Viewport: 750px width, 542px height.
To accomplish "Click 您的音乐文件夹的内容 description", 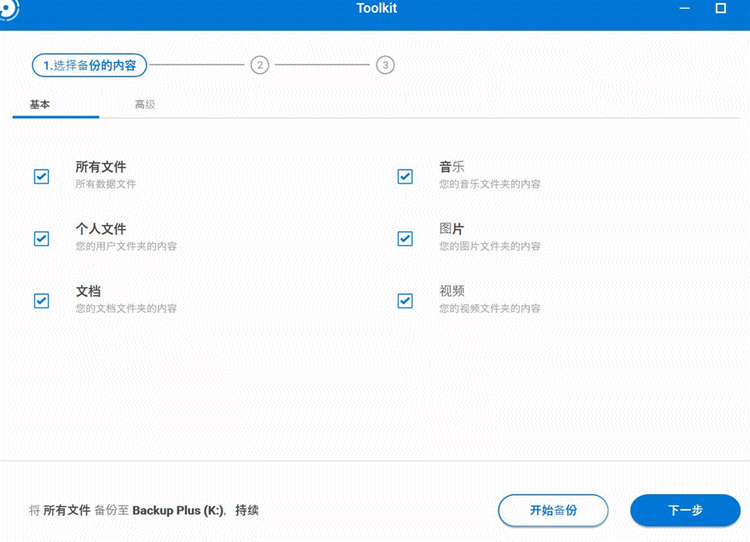I will pos(490,184).
